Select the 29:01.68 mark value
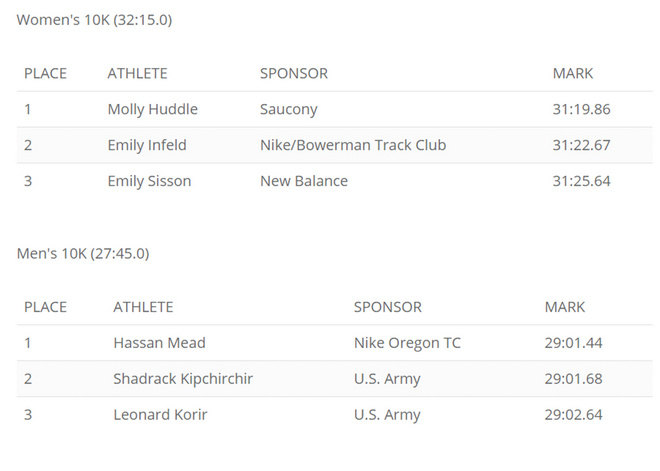This screenshot has width=660, height=471. click(x=573, y=379)
